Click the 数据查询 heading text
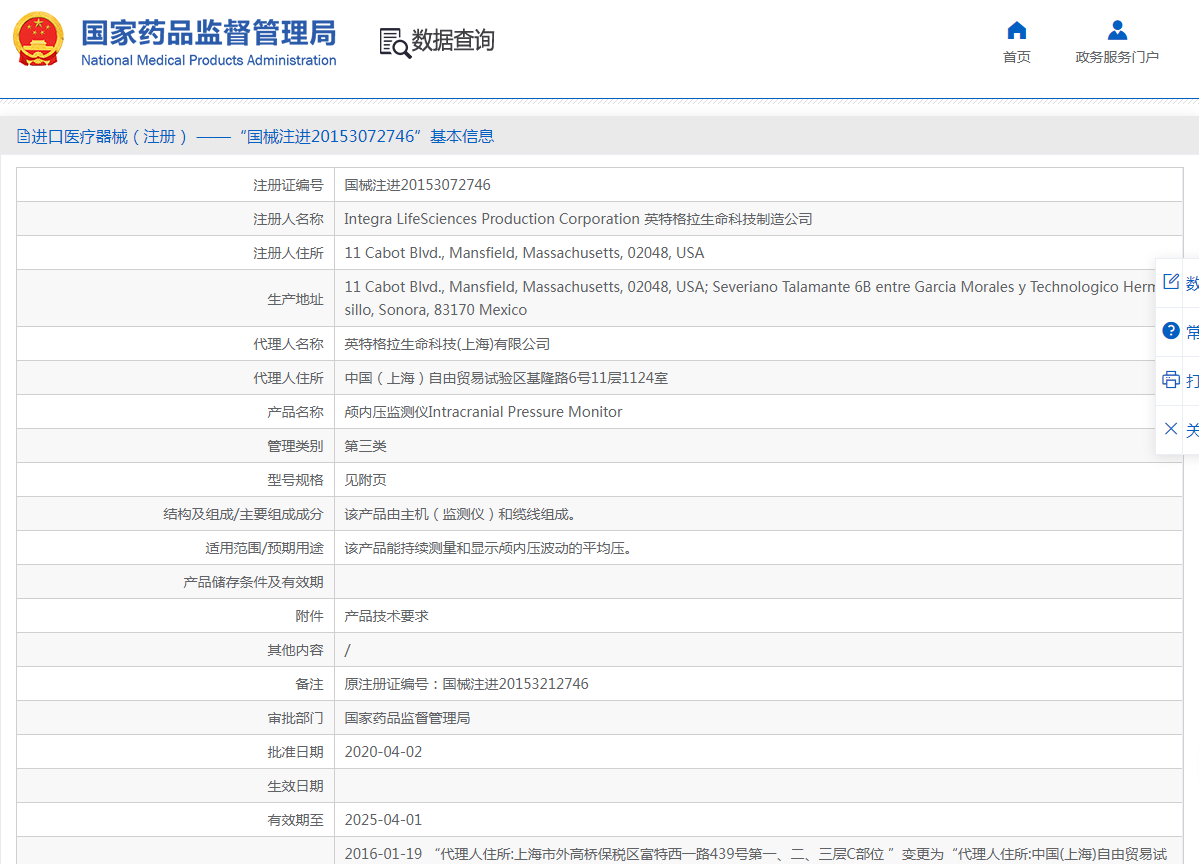The image size is (1199, 864). [x=453, y=41]
